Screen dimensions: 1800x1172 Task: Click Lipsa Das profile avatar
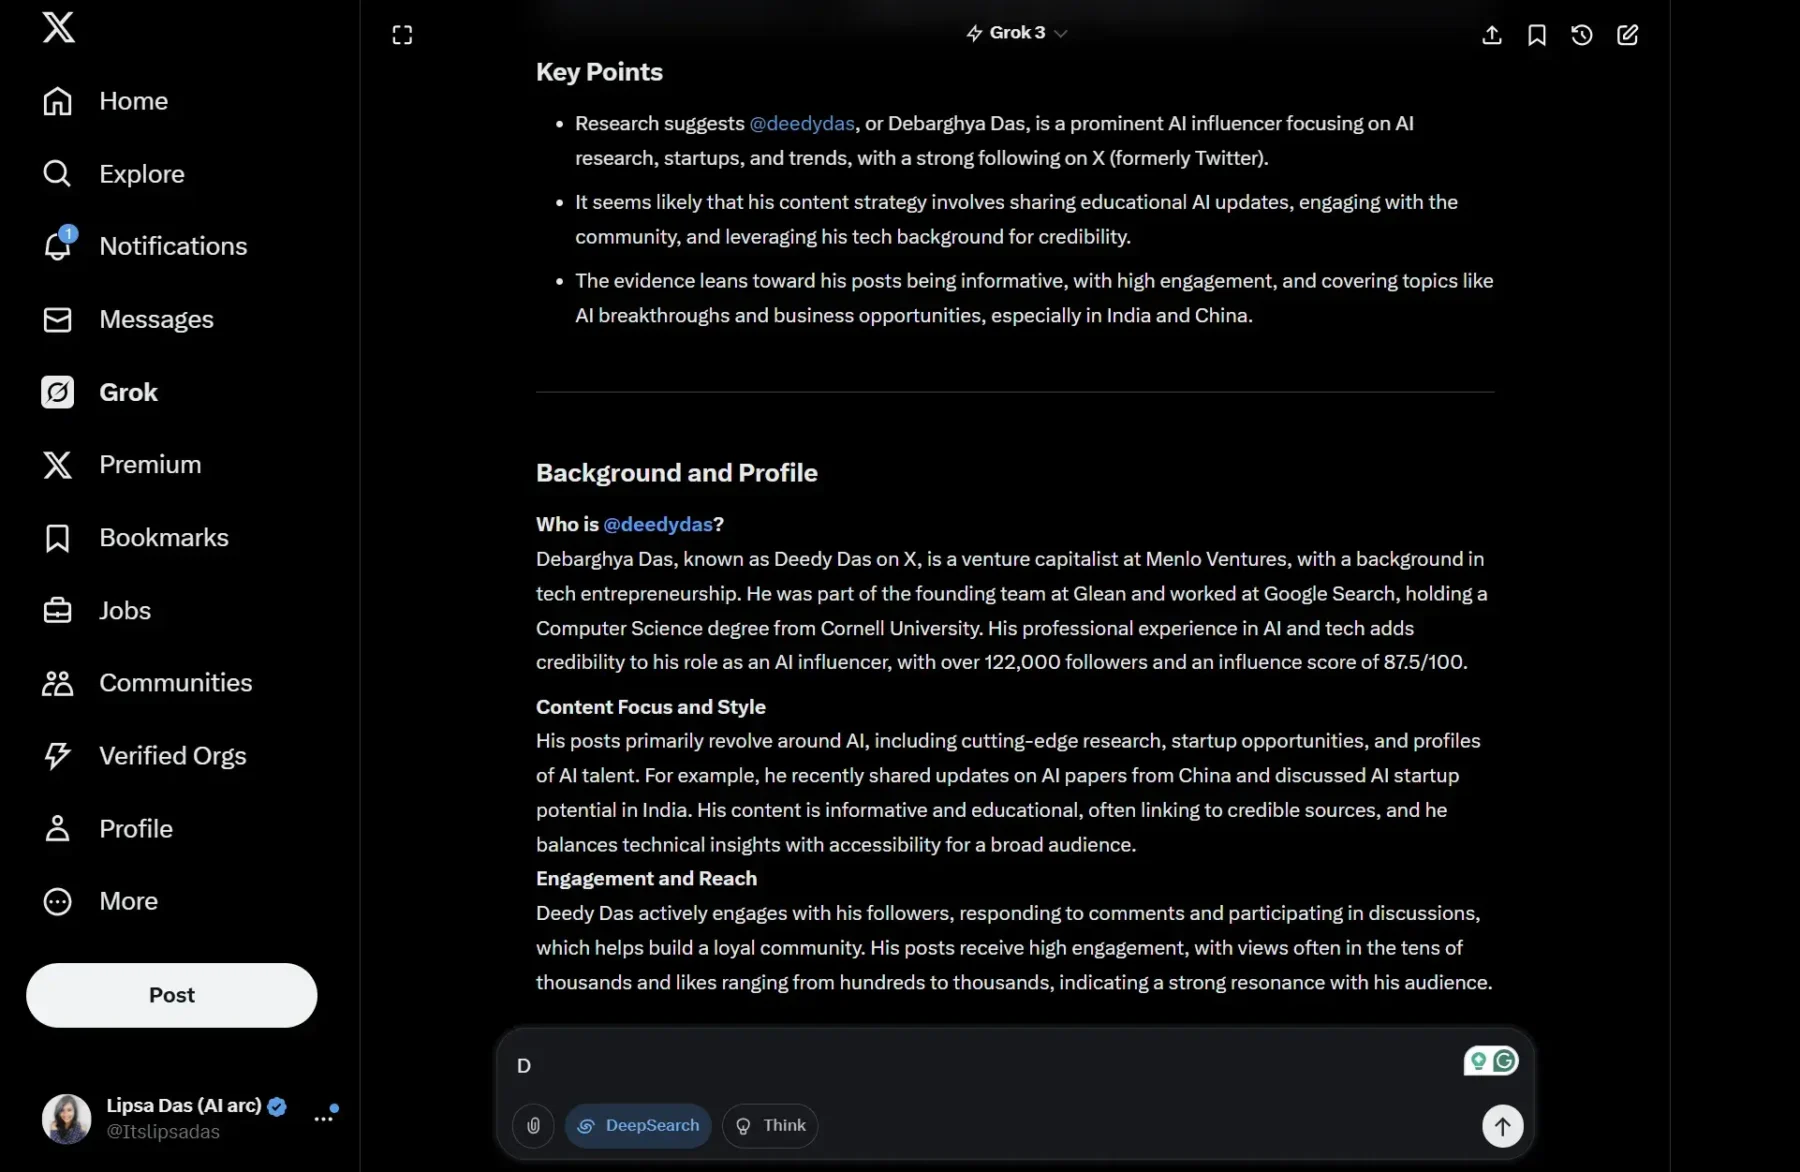(66, 1118)
